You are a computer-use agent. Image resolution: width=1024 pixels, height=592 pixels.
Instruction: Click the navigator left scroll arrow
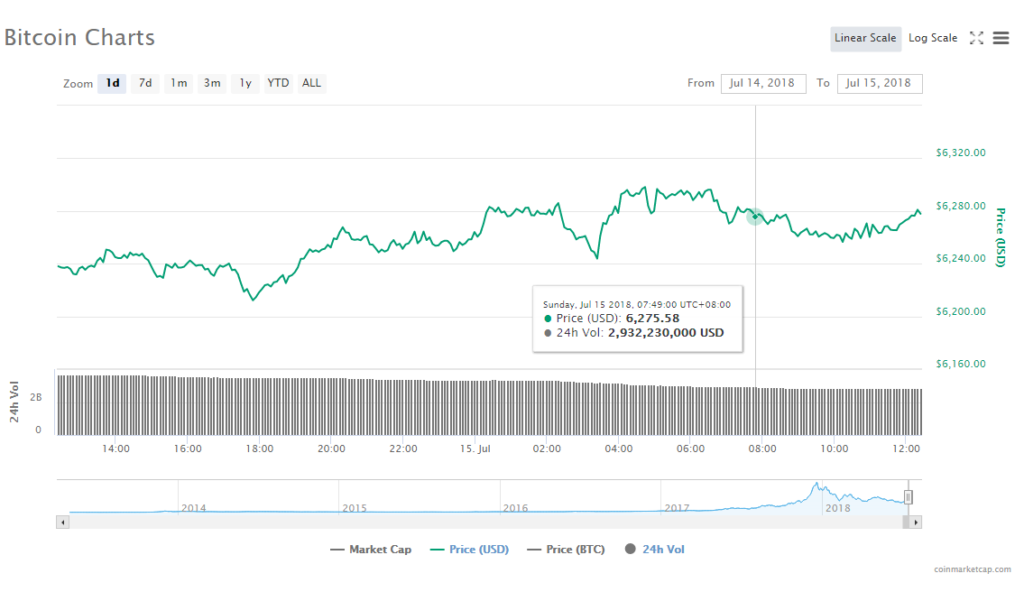(63, 522)
